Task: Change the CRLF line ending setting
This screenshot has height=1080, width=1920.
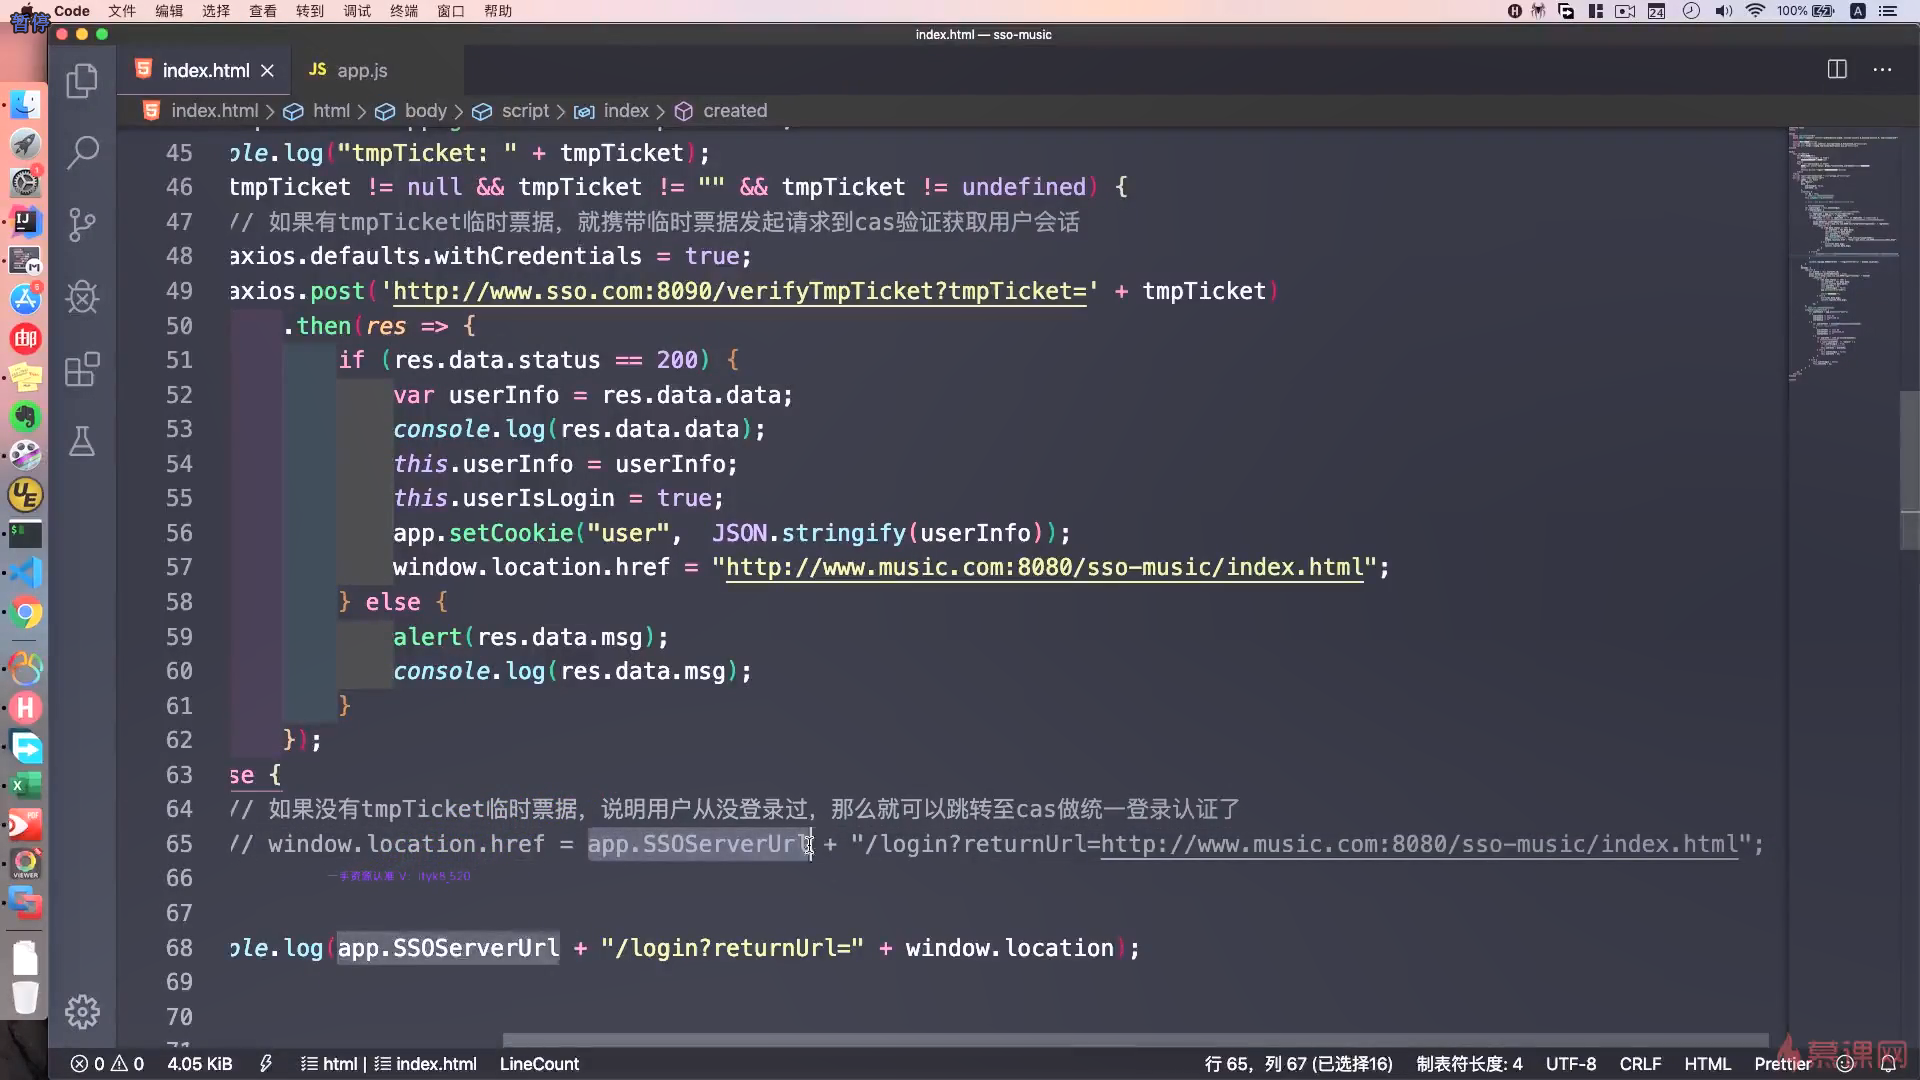Action: click(x=1640, y=1064)
